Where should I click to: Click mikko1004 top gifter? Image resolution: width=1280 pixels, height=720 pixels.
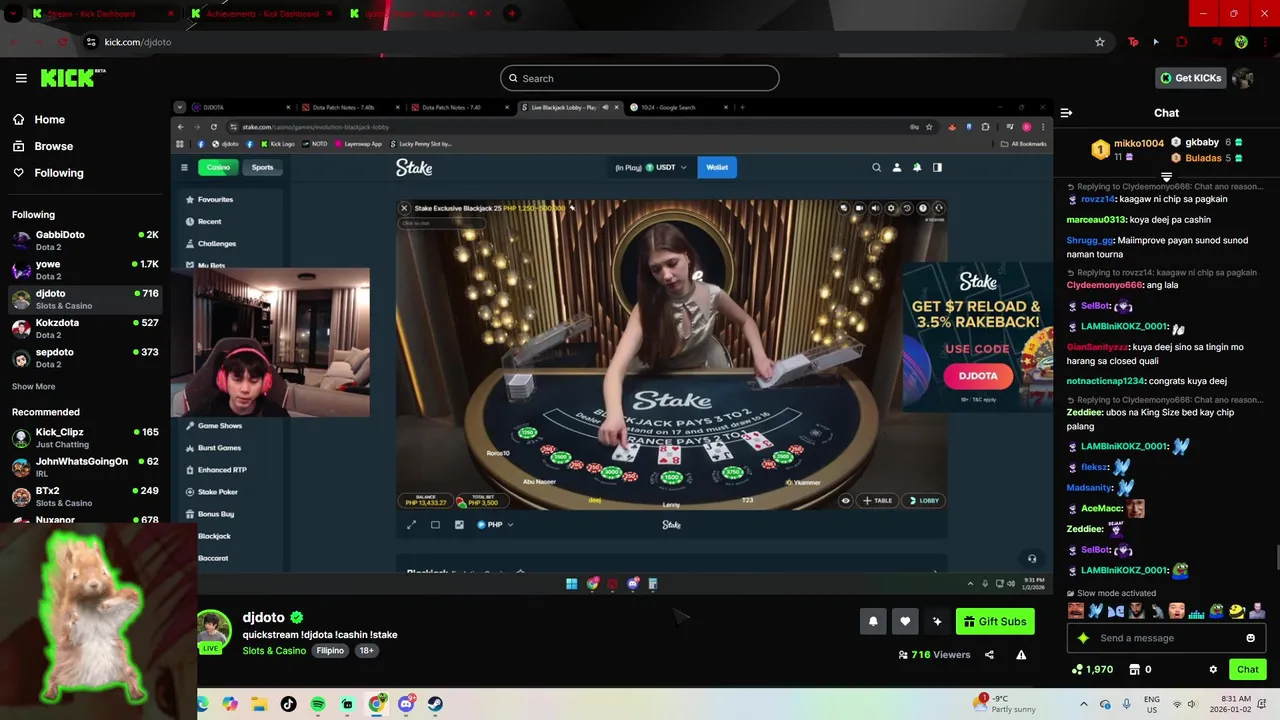tap(1139, 144)
